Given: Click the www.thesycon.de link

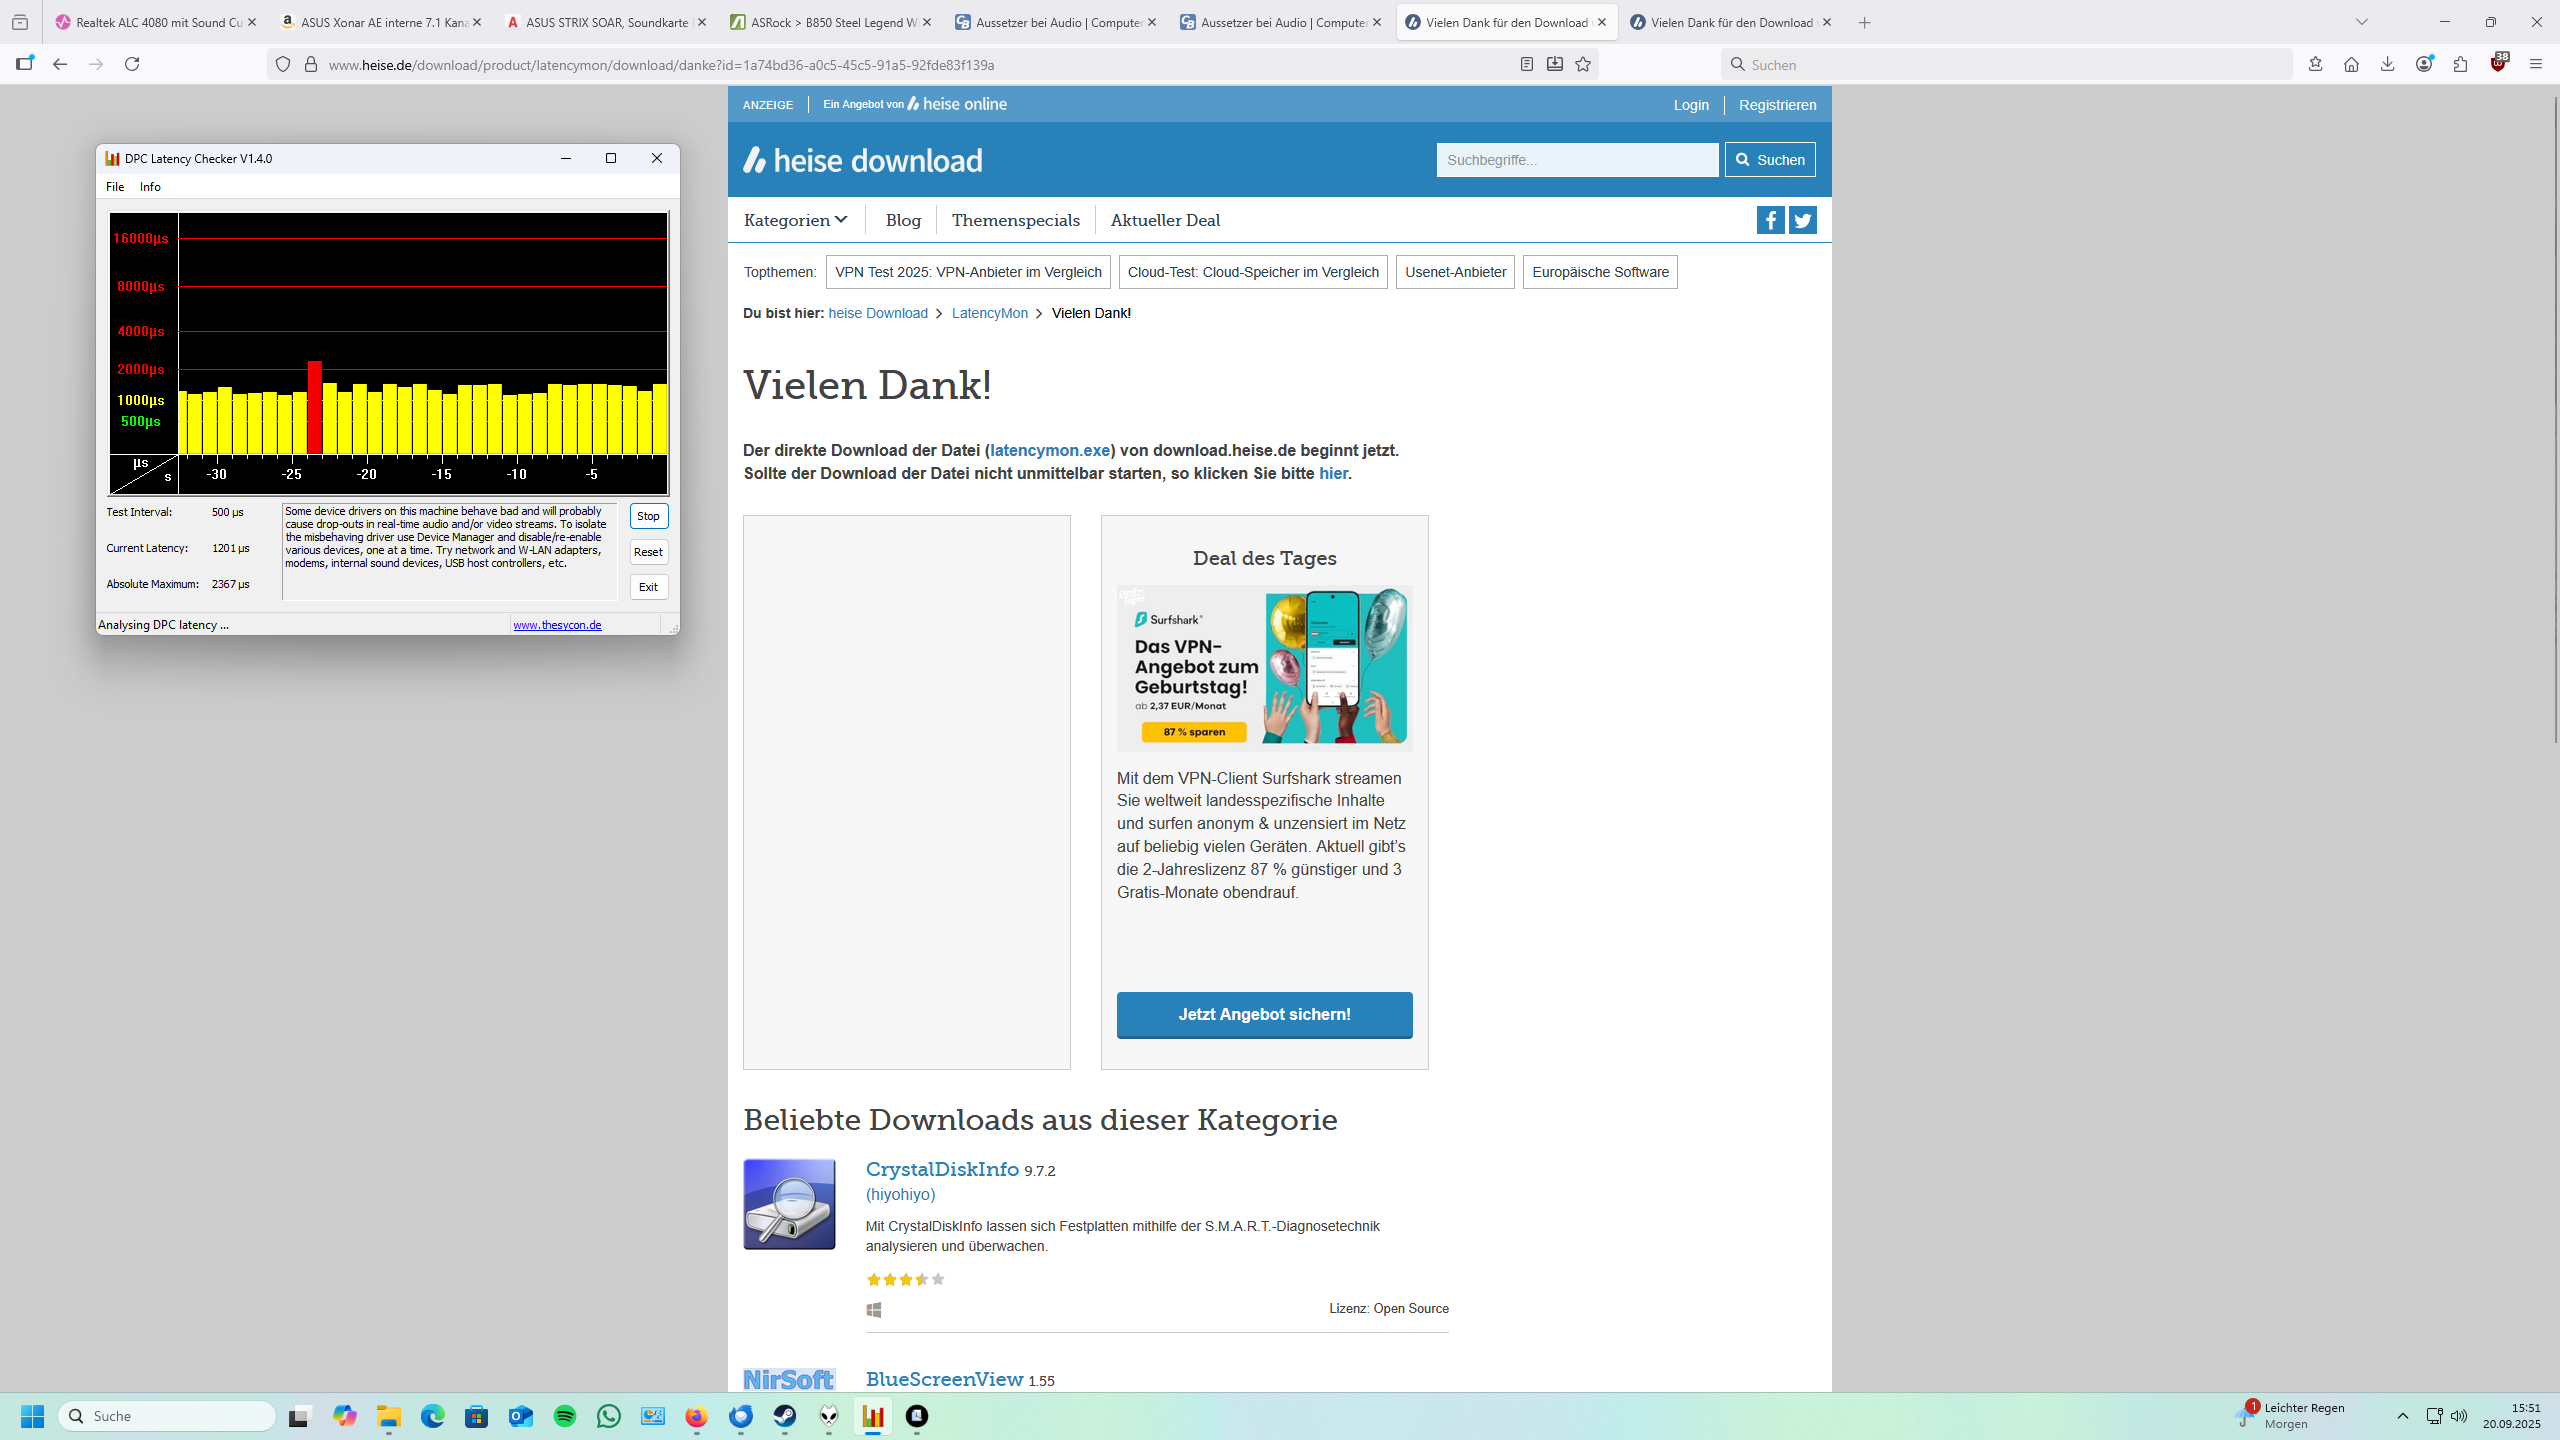Looking at the screenshot, I should [x=557, y=625].
